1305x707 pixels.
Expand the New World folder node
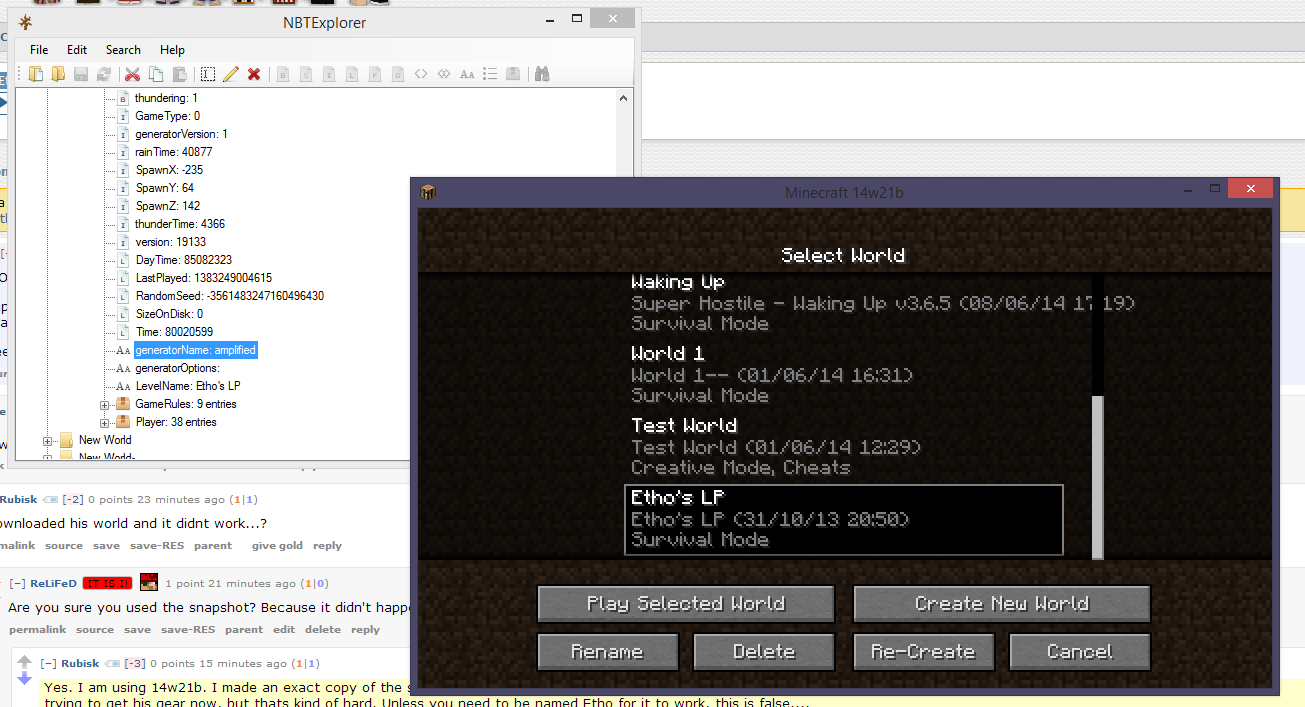[47, 440]
